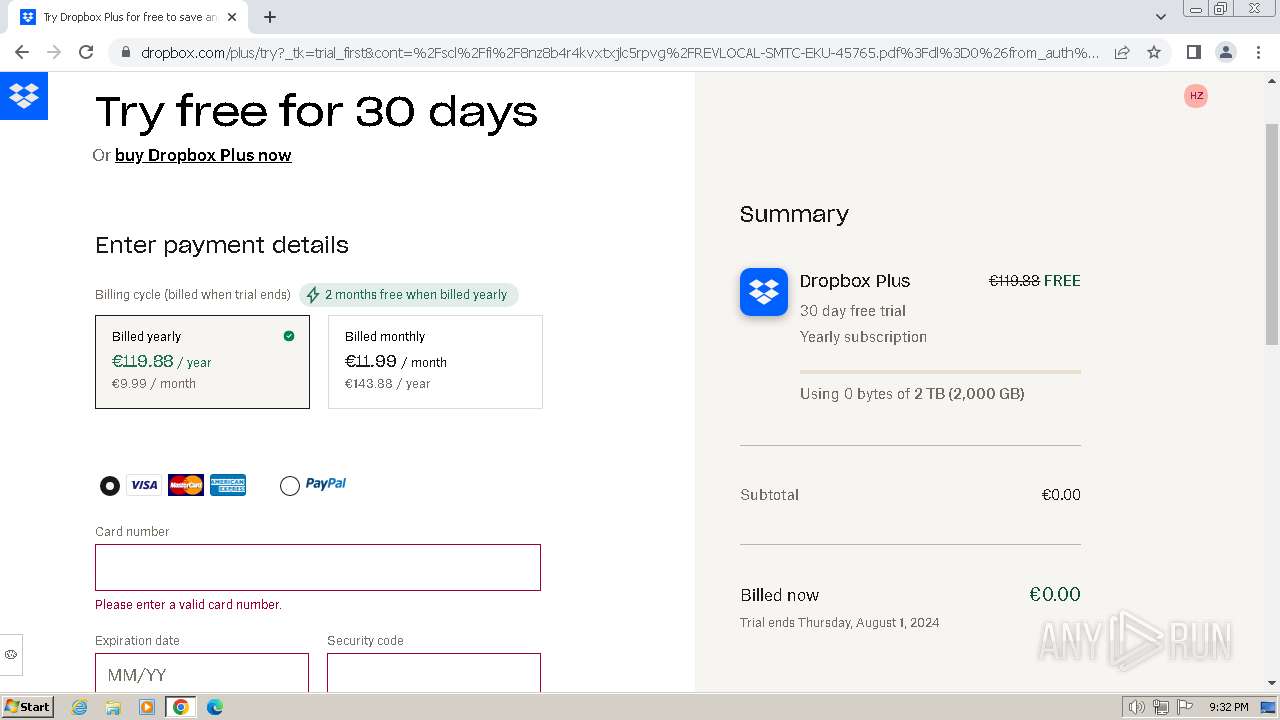
Task: Click buy Dropbox Plus now link
Action: [203, 155]
